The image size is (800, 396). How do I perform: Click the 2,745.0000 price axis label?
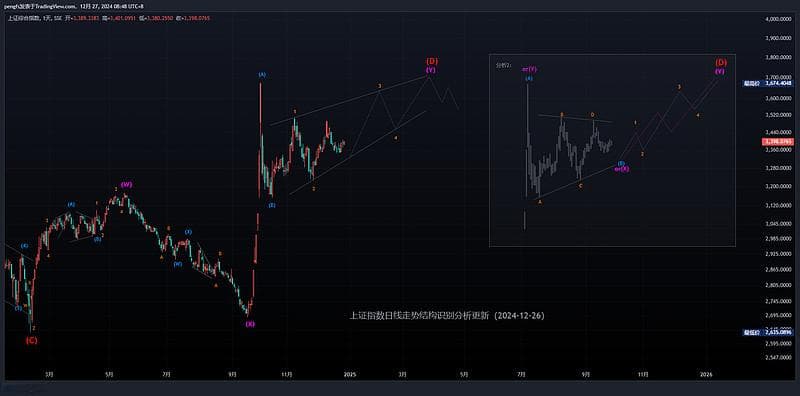click(779, 302)
